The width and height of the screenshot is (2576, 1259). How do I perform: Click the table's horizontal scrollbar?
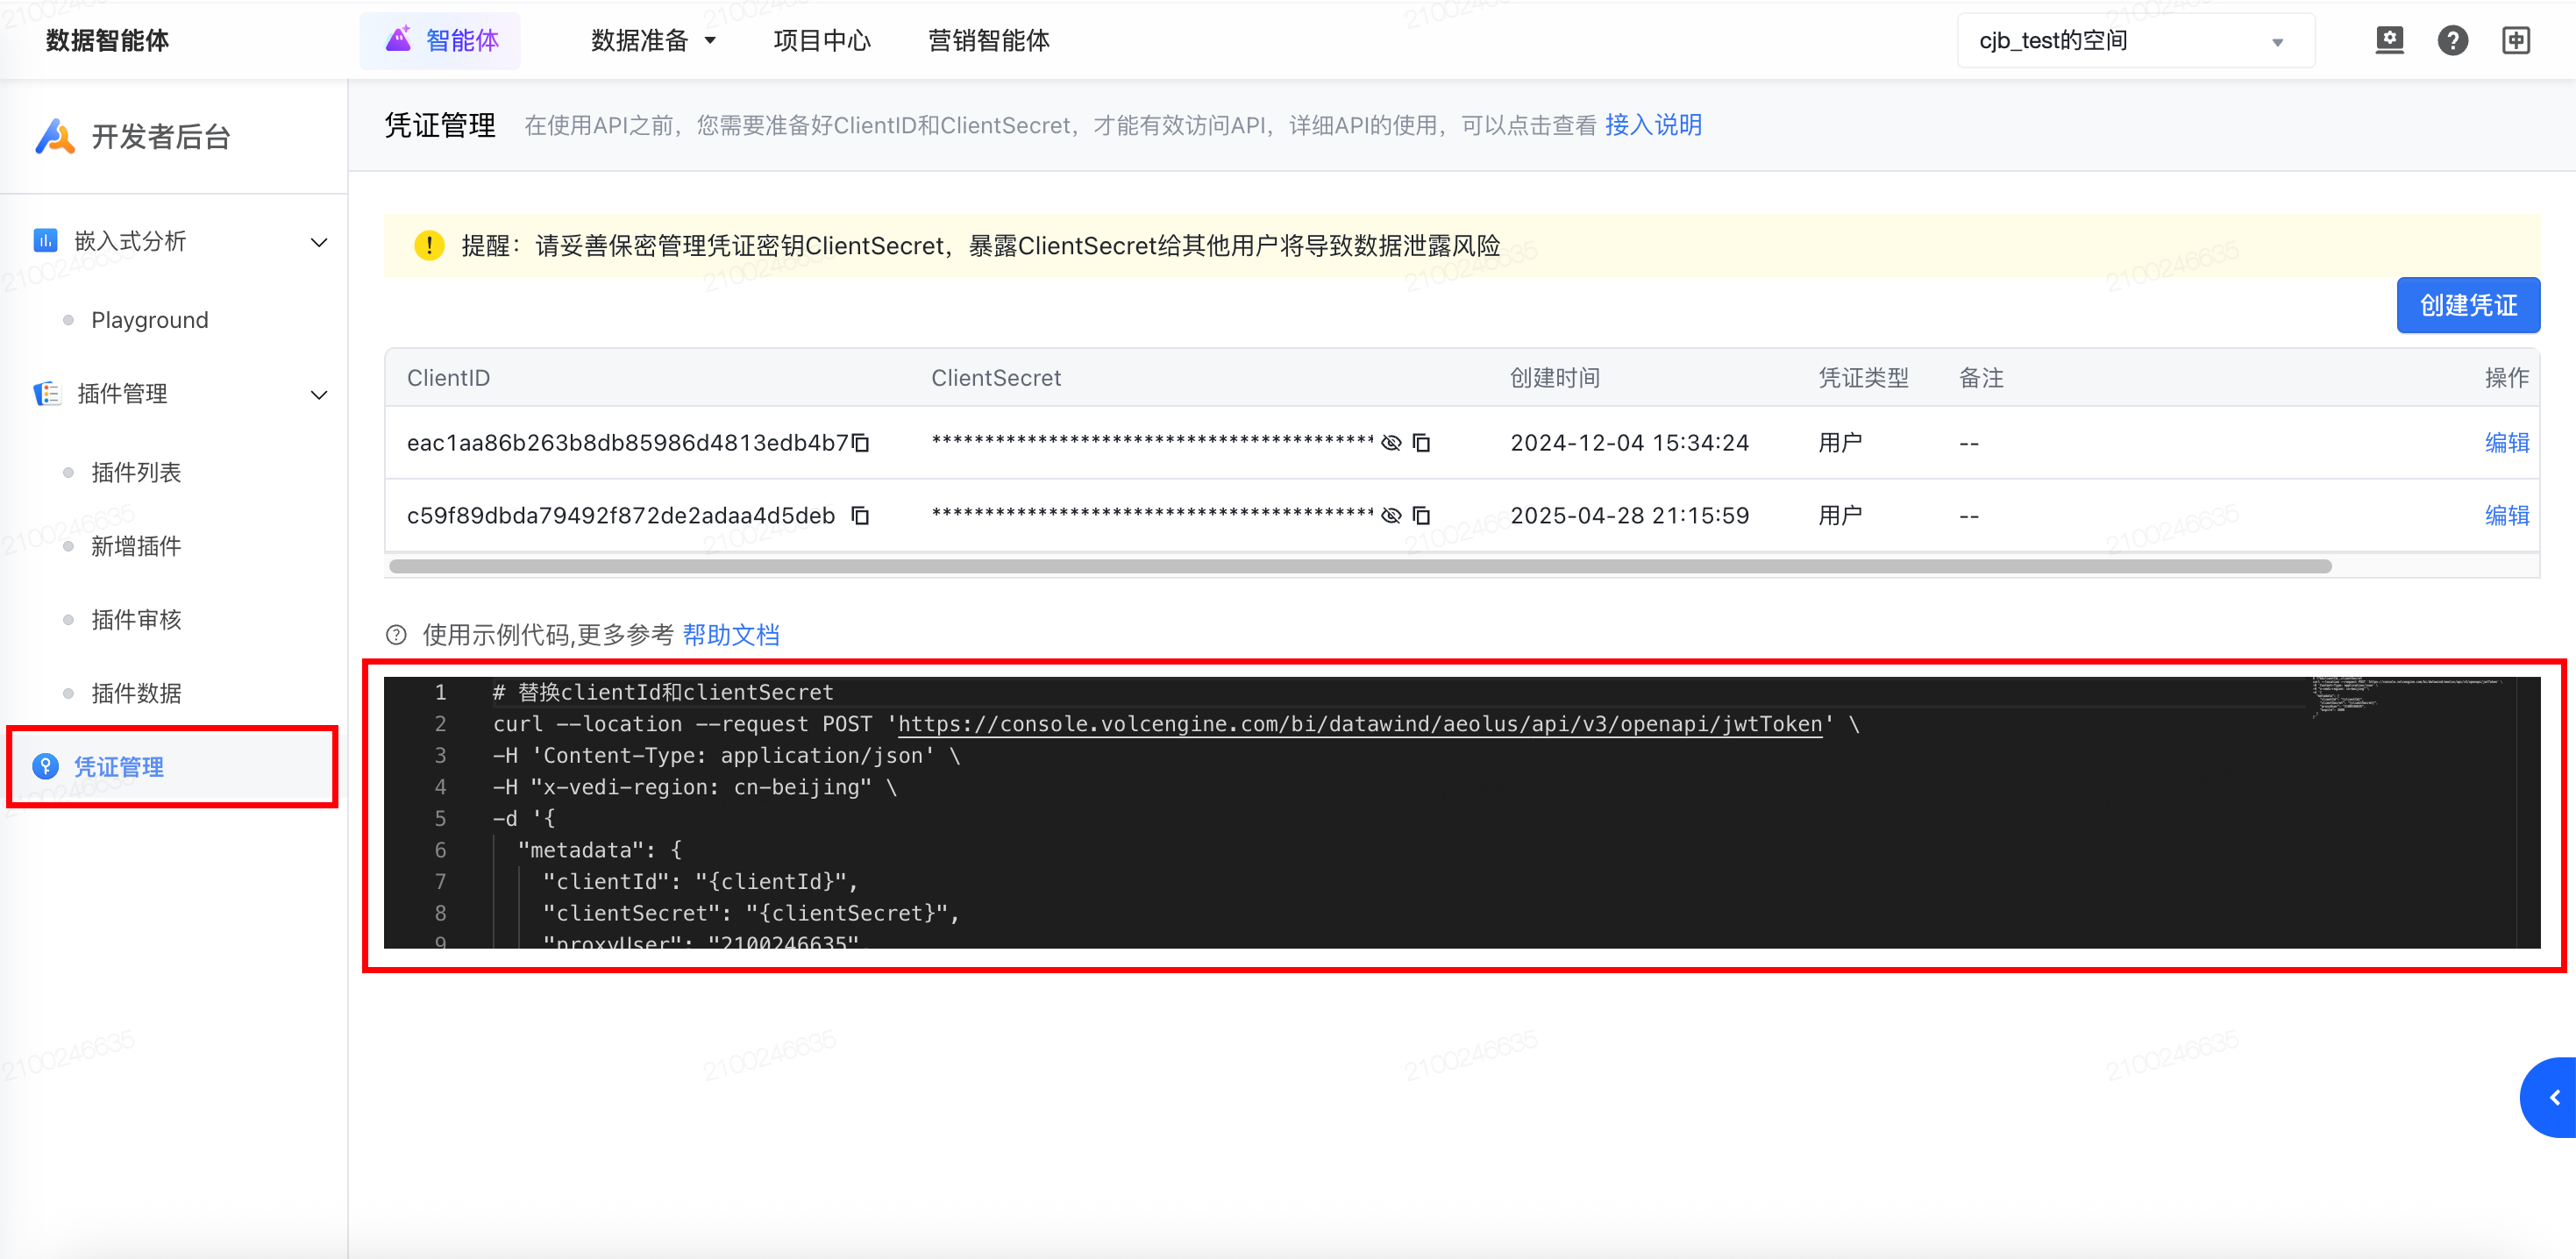coord(1360,567)
